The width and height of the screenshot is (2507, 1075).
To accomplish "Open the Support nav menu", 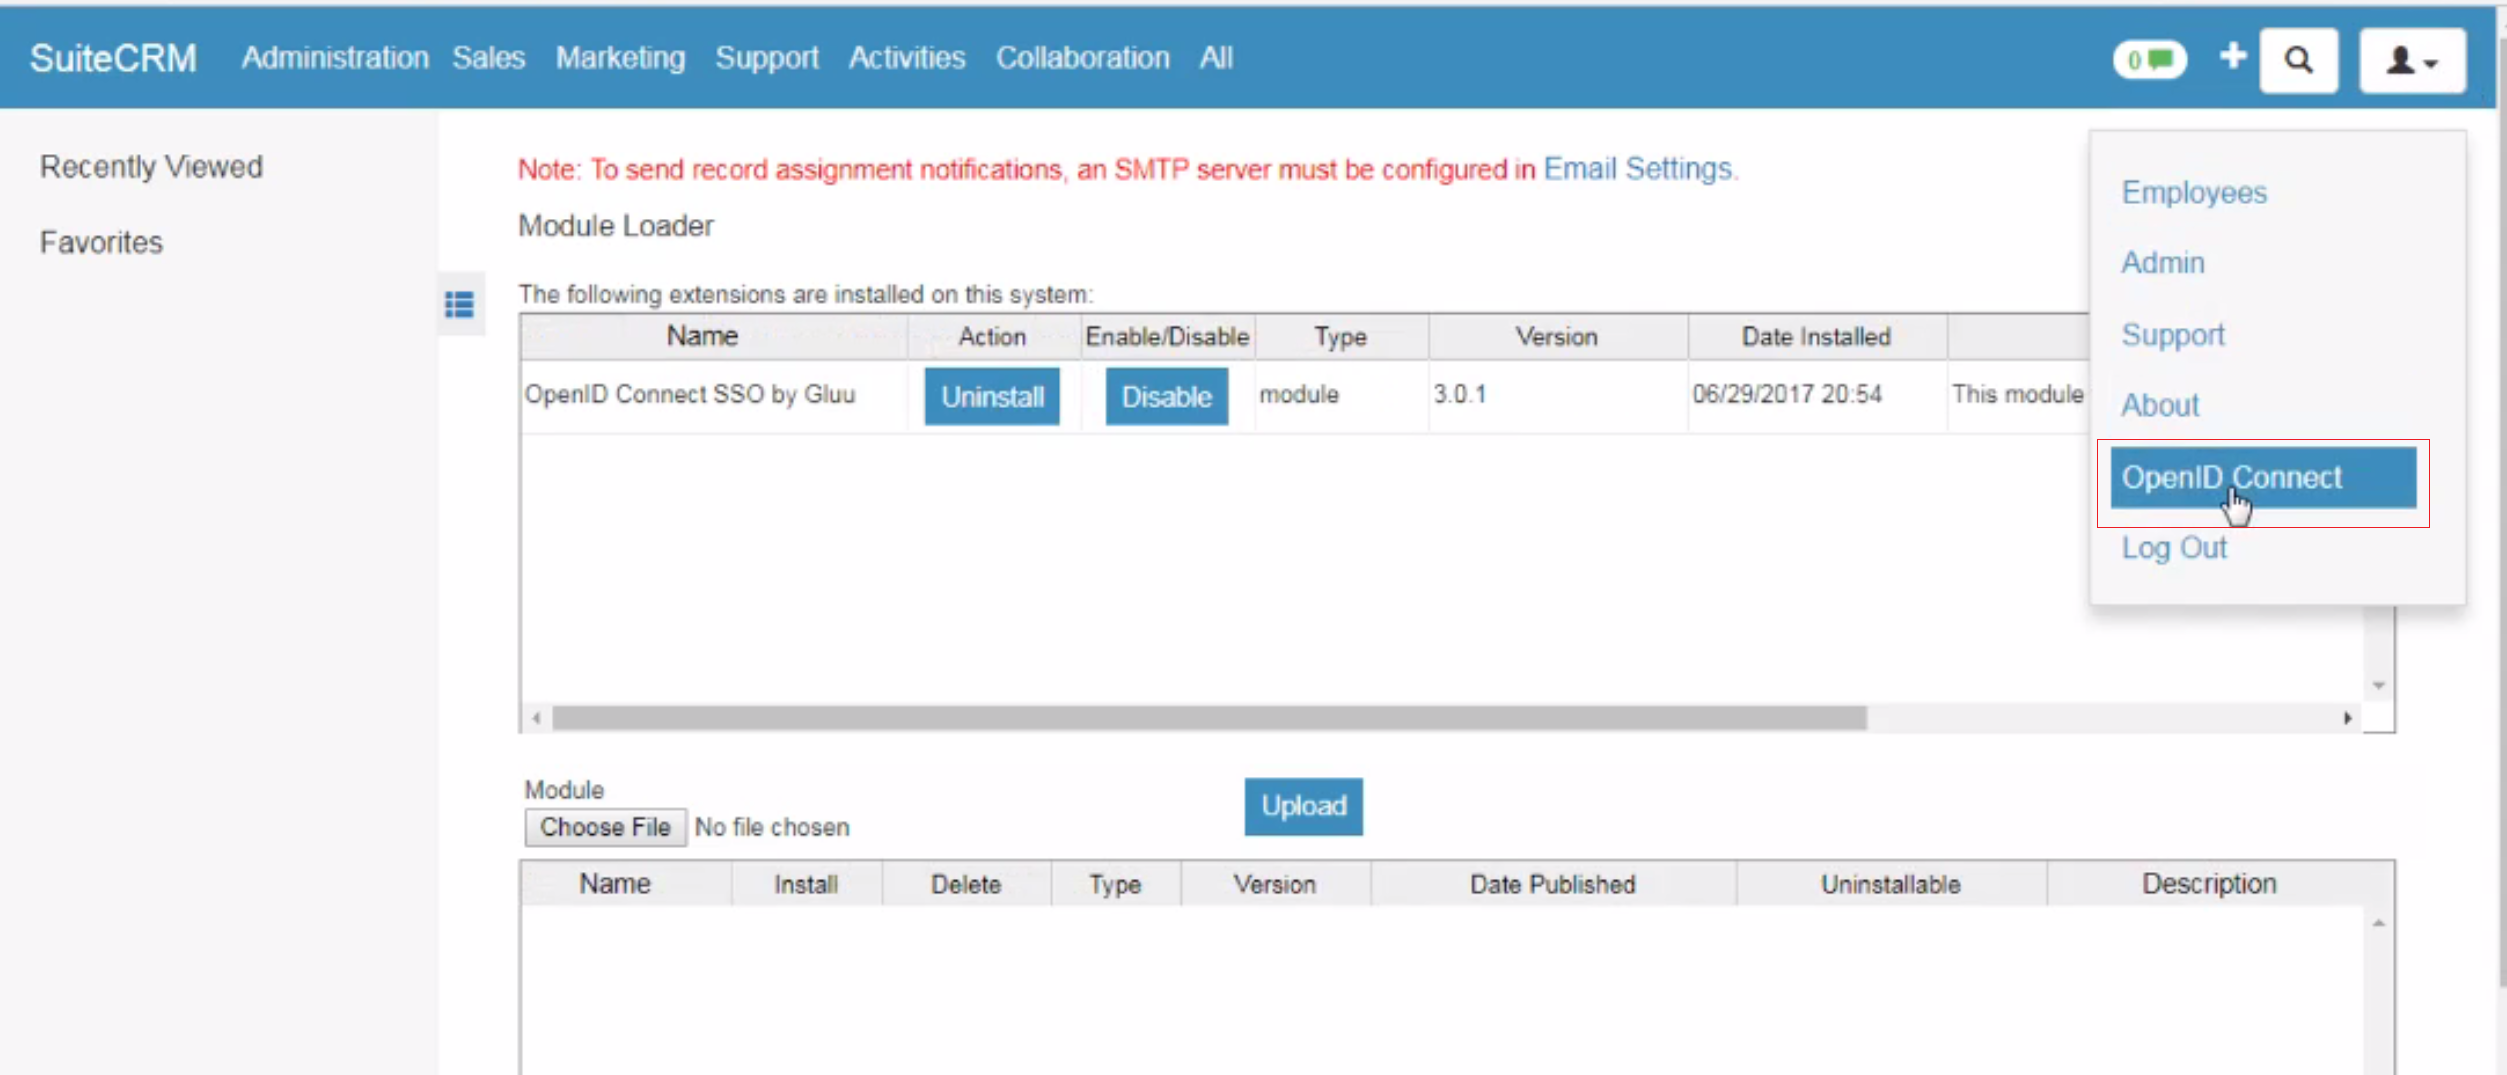I will (x=767, y=58).
